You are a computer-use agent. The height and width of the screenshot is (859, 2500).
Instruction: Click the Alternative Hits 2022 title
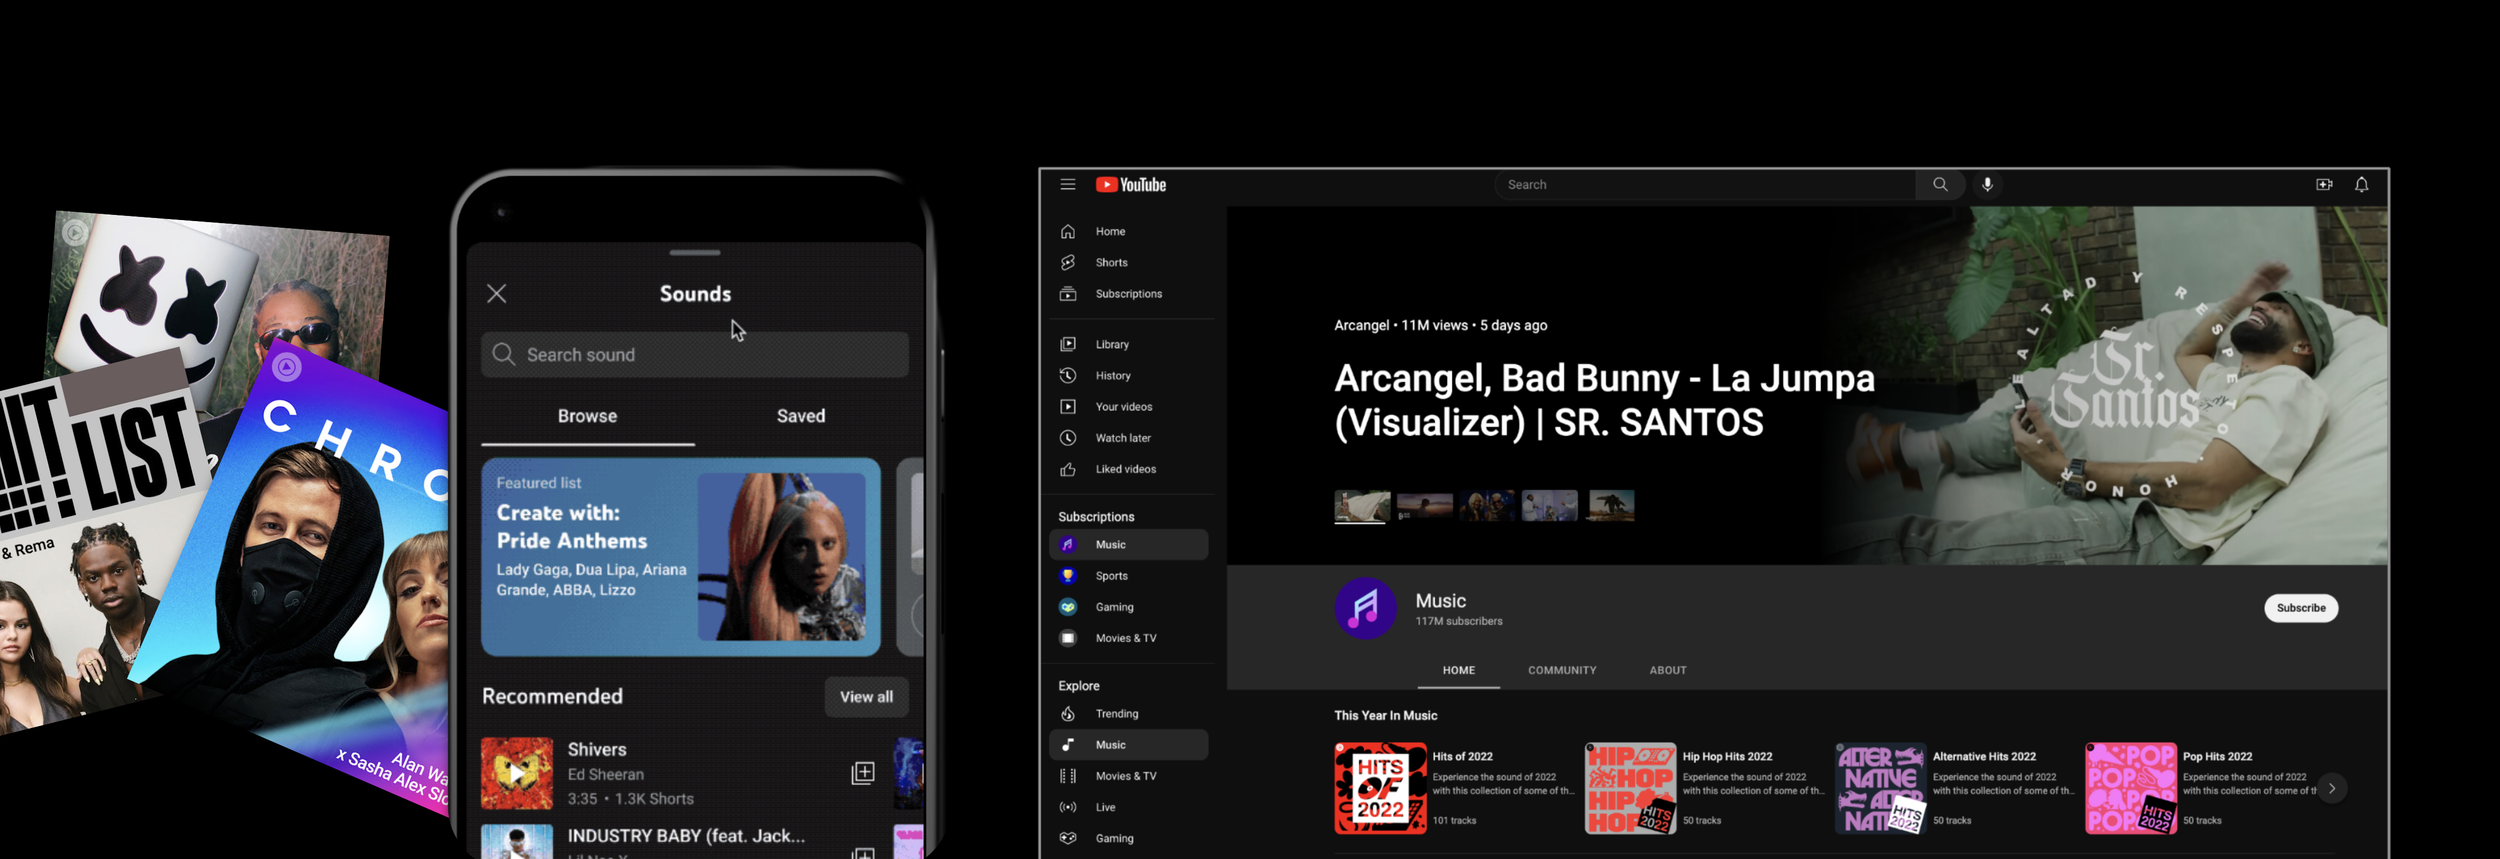pyautogui.click(x=1985, y=757)
